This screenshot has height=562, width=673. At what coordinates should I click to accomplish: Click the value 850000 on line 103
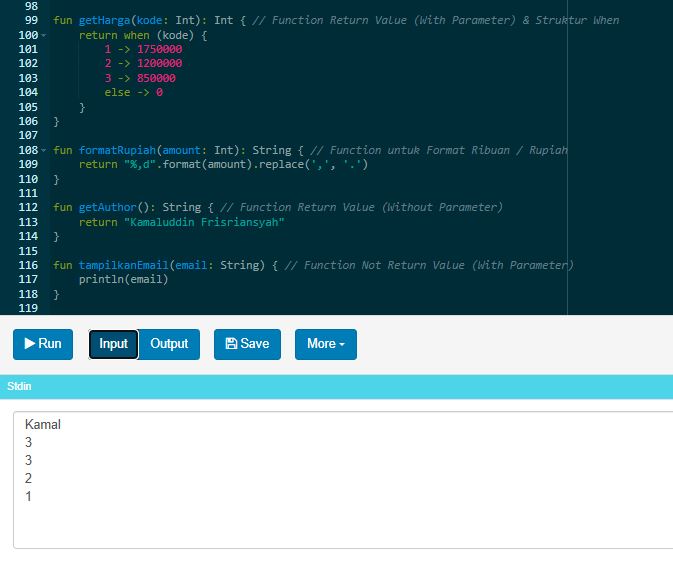(x=156, y=78)
